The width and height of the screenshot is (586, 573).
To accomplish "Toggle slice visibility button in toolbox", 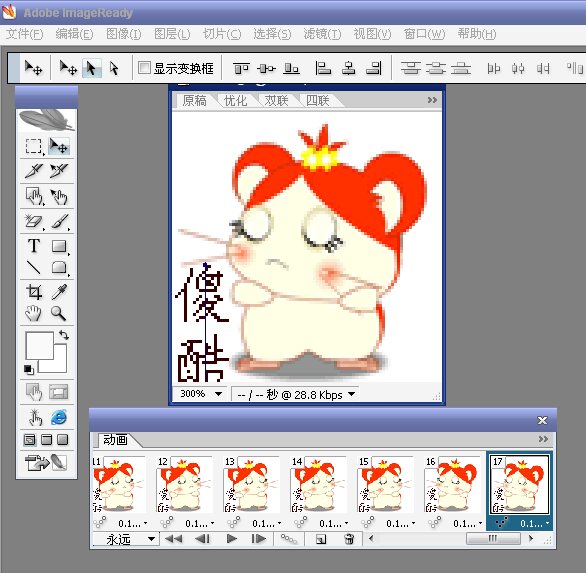I will [59, 392].
